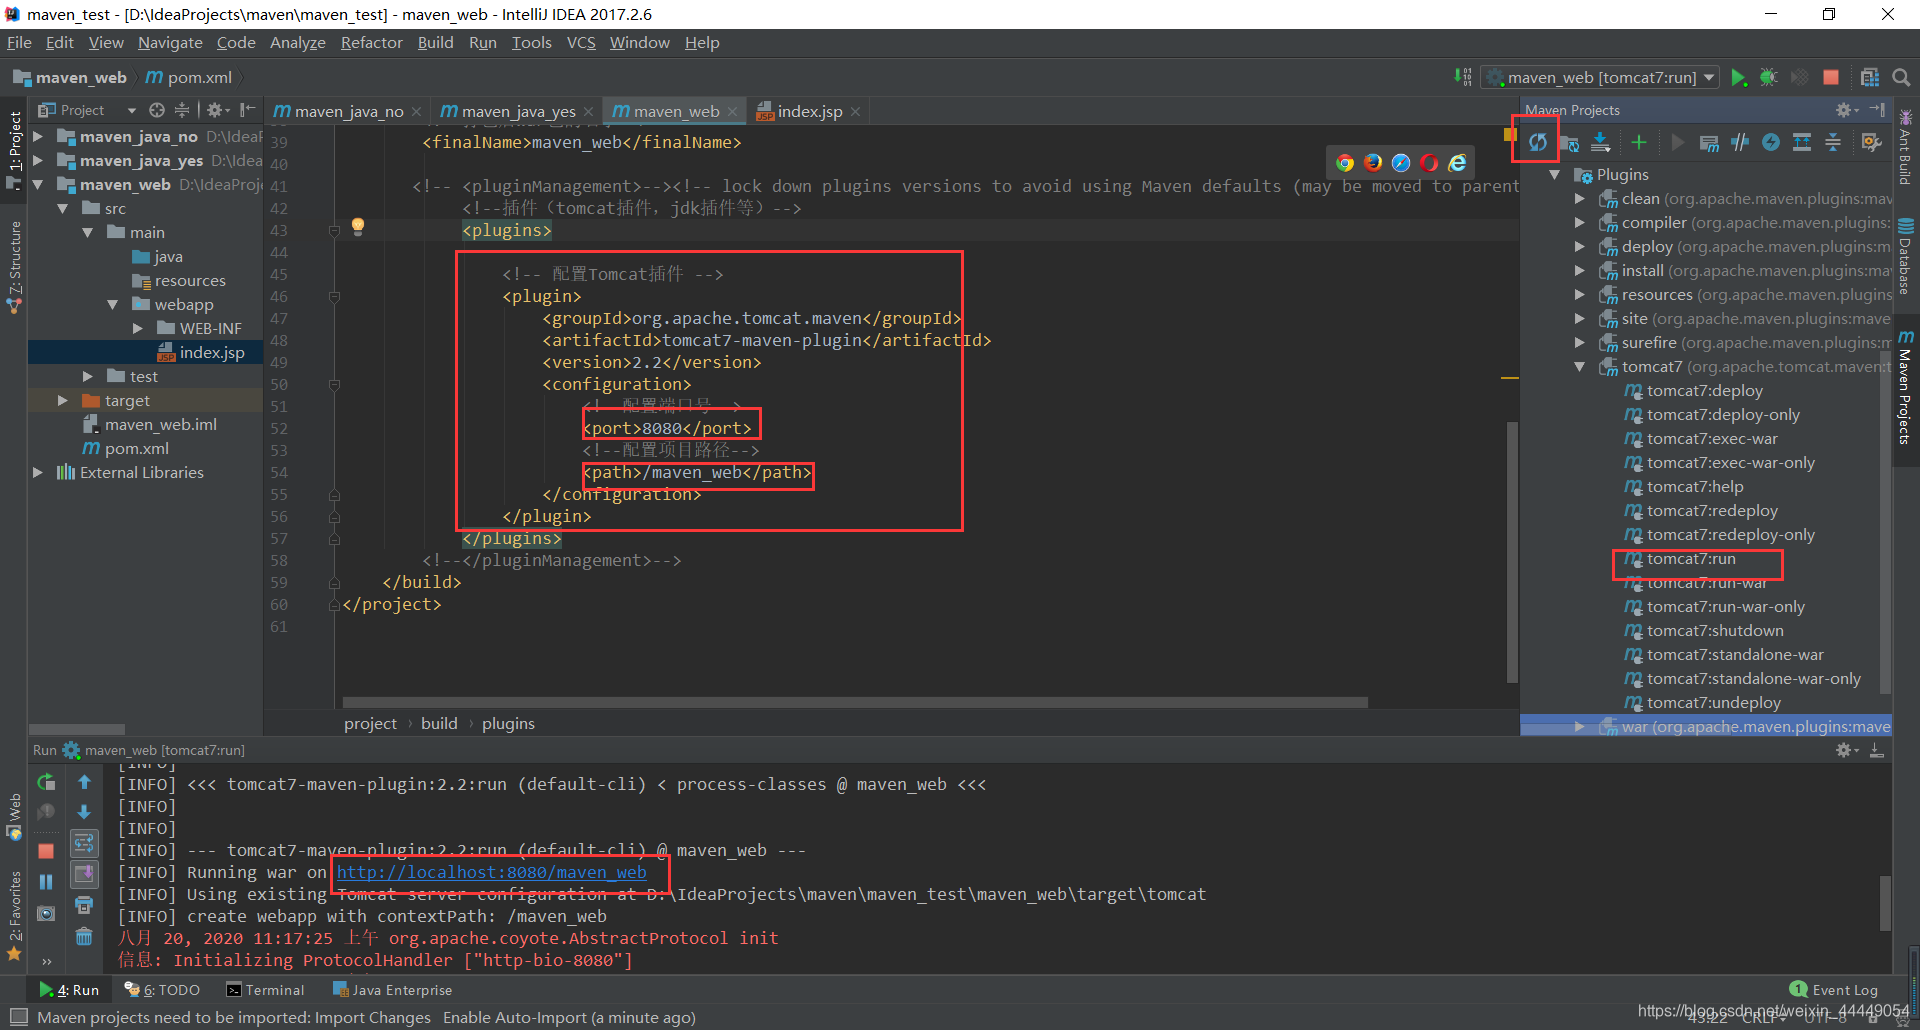Viewport: 1920px width, 1030px height.
Task: Click Show Dependencies icon in Maven toolbar
Action: pyautogui.click(x=1802, y=143)
